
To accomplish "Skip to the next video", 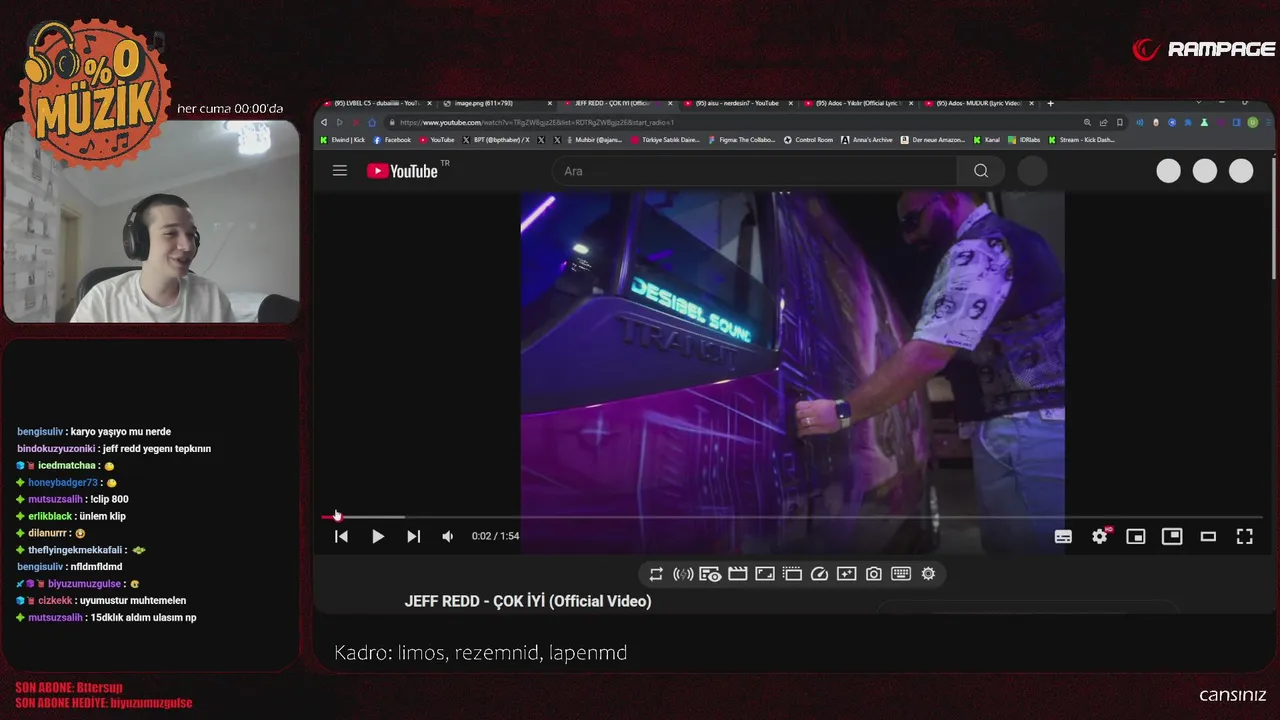I will [x=413, y=536].
